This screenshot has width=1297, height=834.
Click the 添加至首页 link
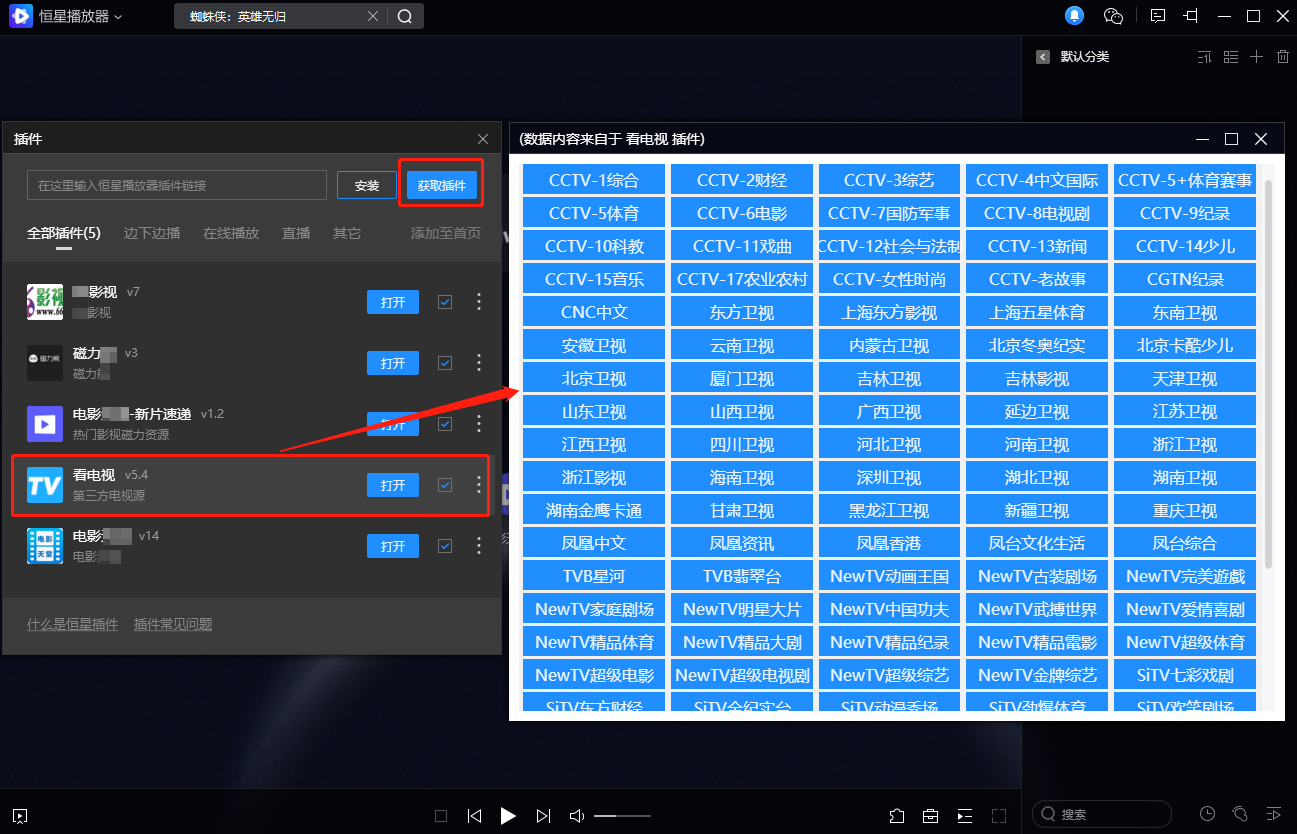pos(446,233)
